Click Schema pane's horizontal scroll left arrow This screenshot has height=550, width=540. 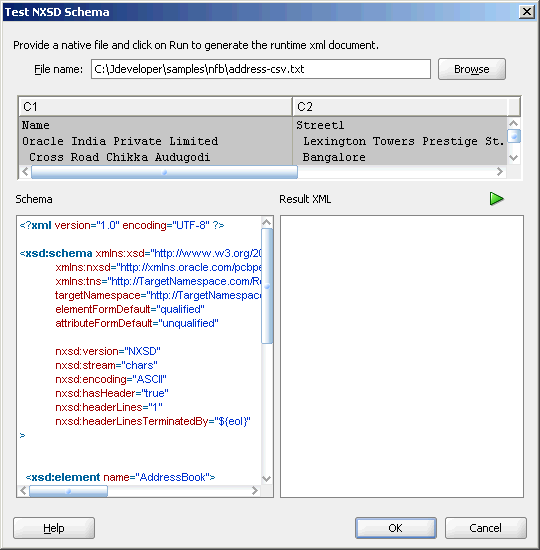click(24, 490)
